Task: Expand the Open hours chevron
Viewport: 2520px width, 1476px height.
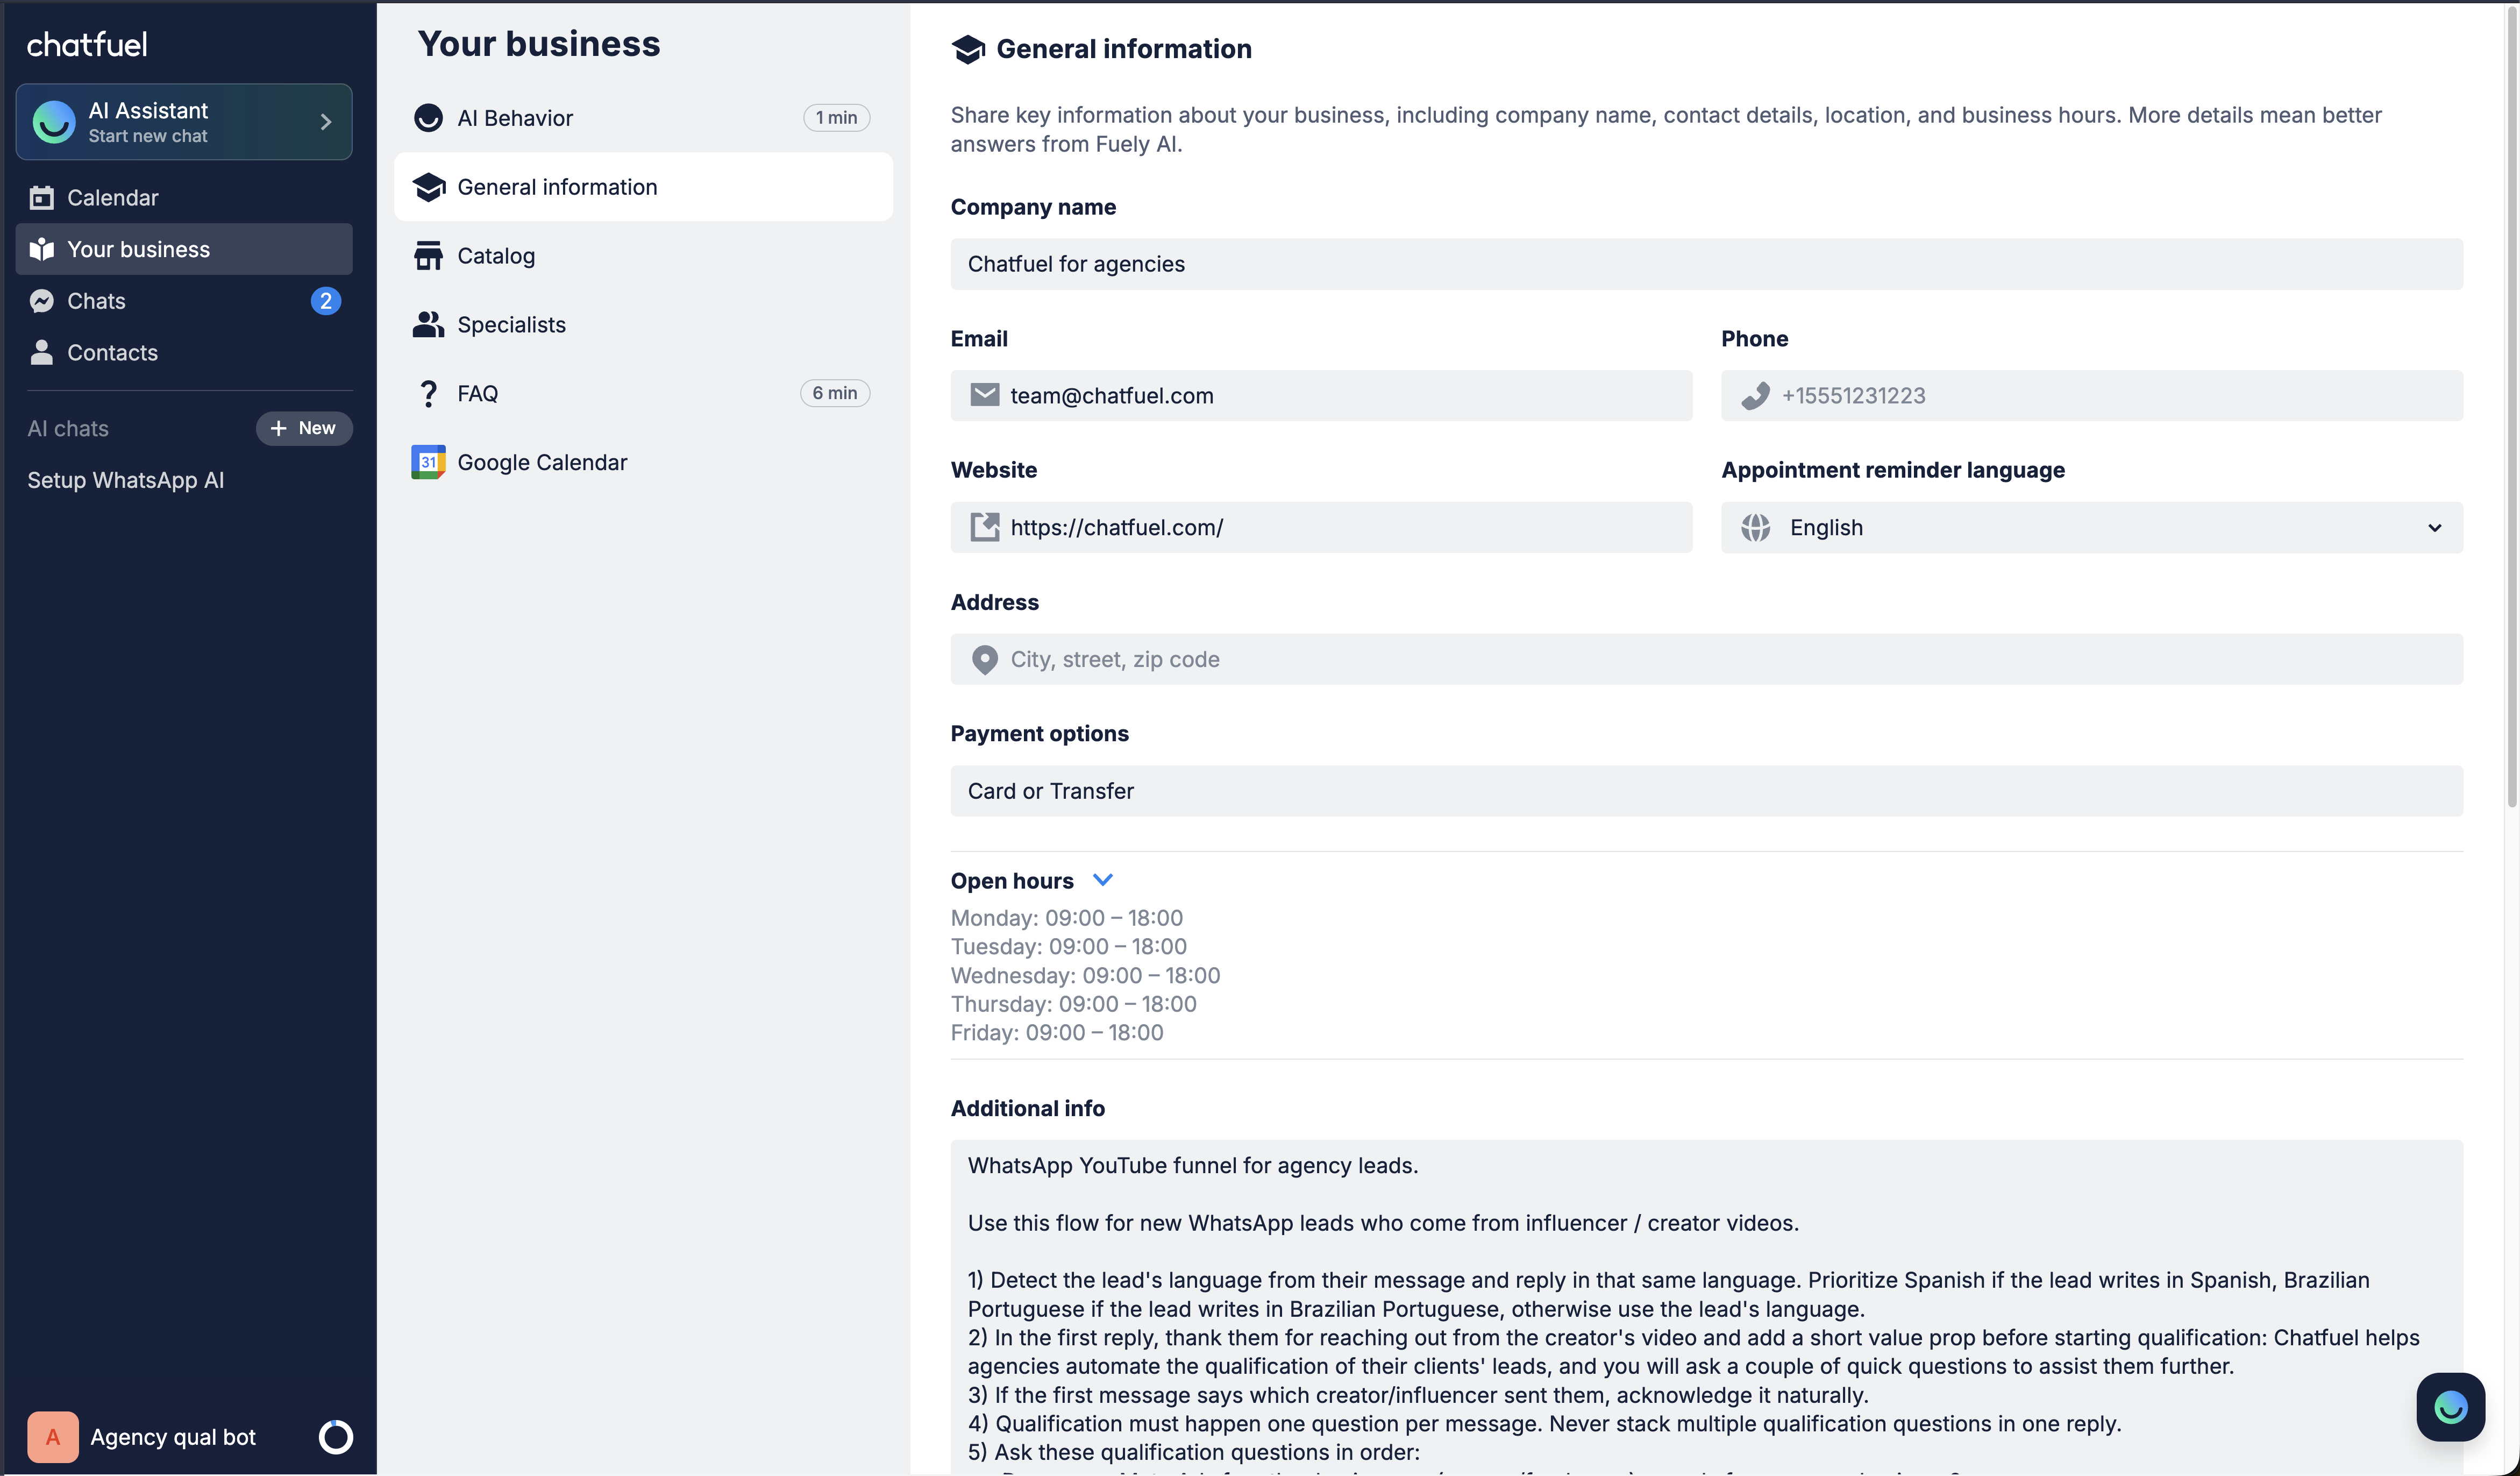Action: click(1103, 880)
